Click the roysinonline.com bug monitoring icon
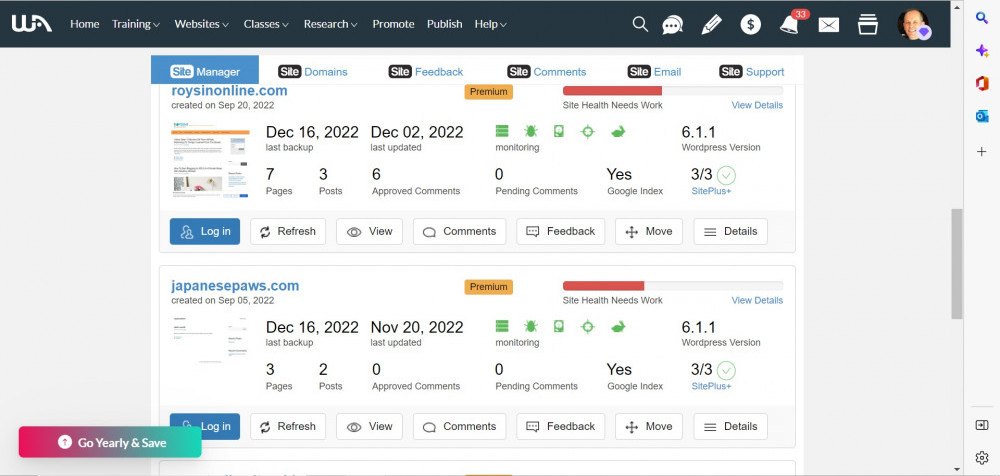Image resolution: width=1000 pixels, height=476 pixels. [531, 131]
